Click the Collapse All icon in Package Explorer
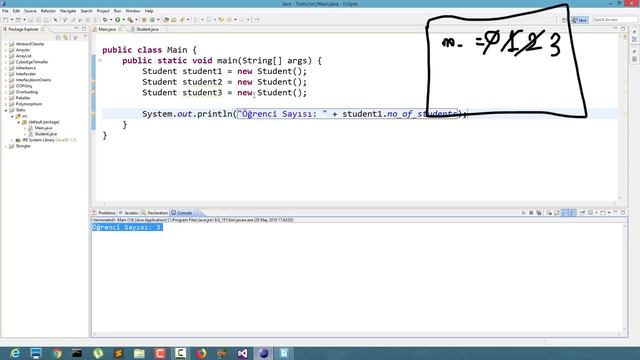Screen dimensions: 640x360 (x=58, y=38)
